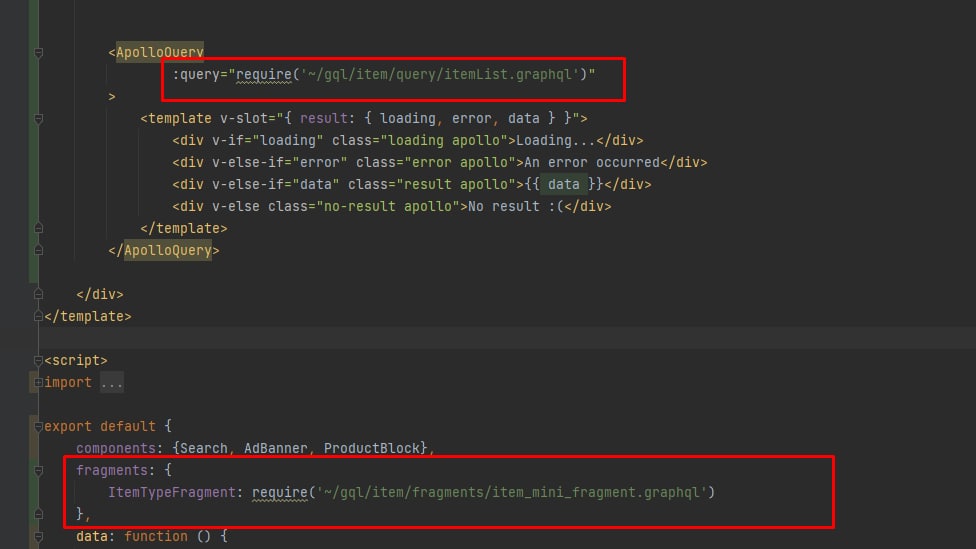976x549 pixels.
Task: Expand the collapsed '...' import placeholder
Action: [x=112, y=382]
